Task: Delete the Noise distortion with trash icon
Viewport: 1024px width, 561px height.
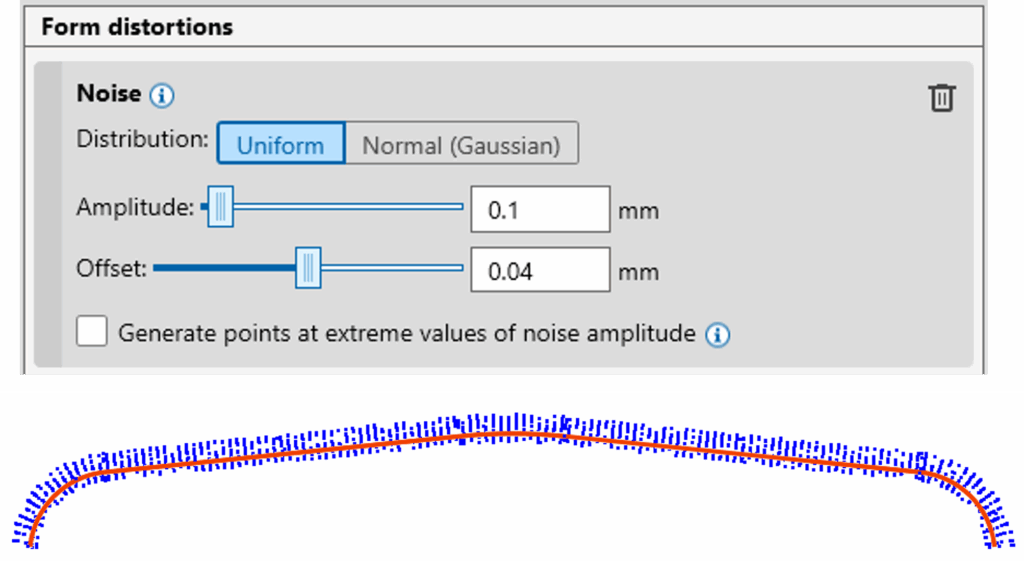Action: (942, 98)
